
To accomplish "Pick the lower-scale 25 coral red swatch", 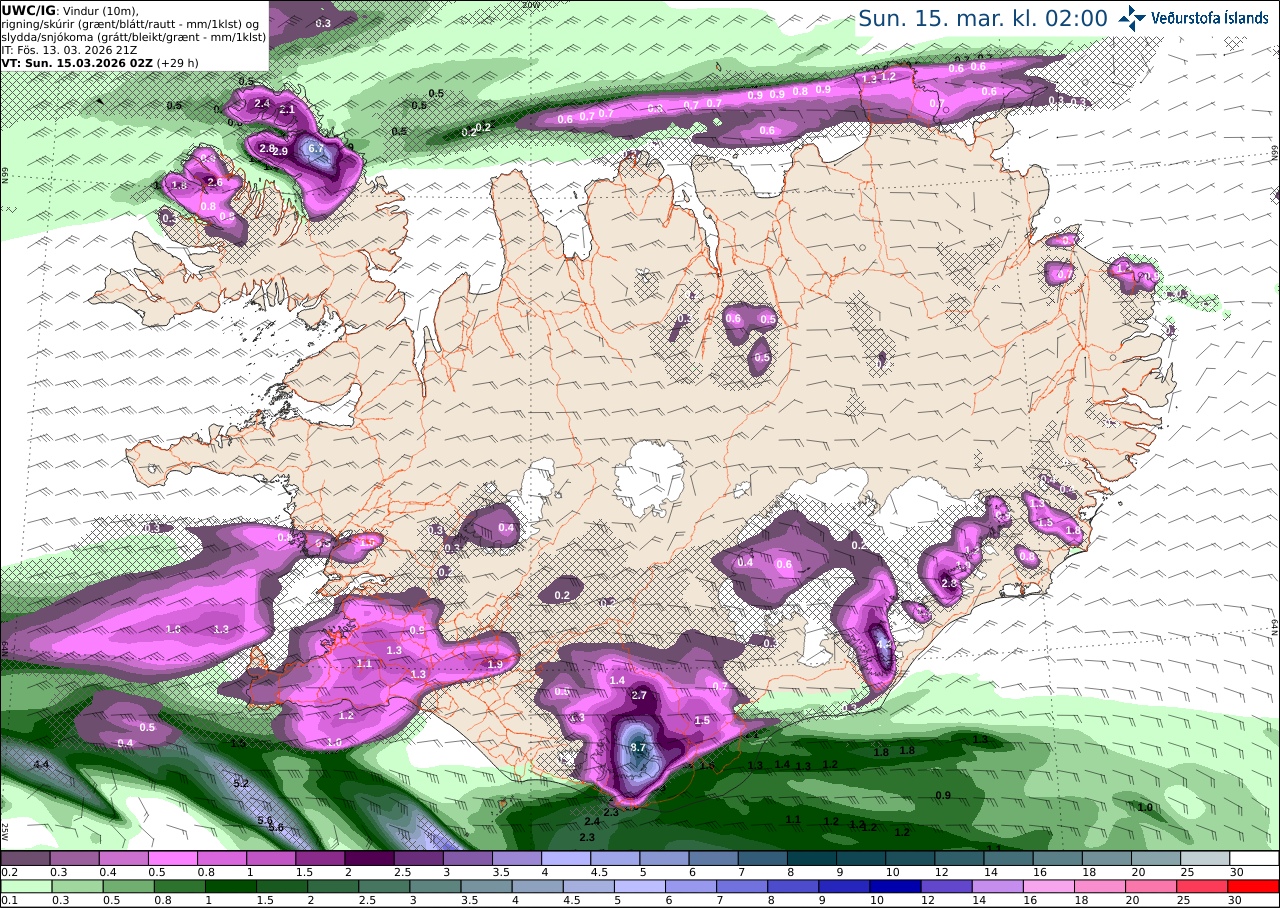I will coord(1203,886).
